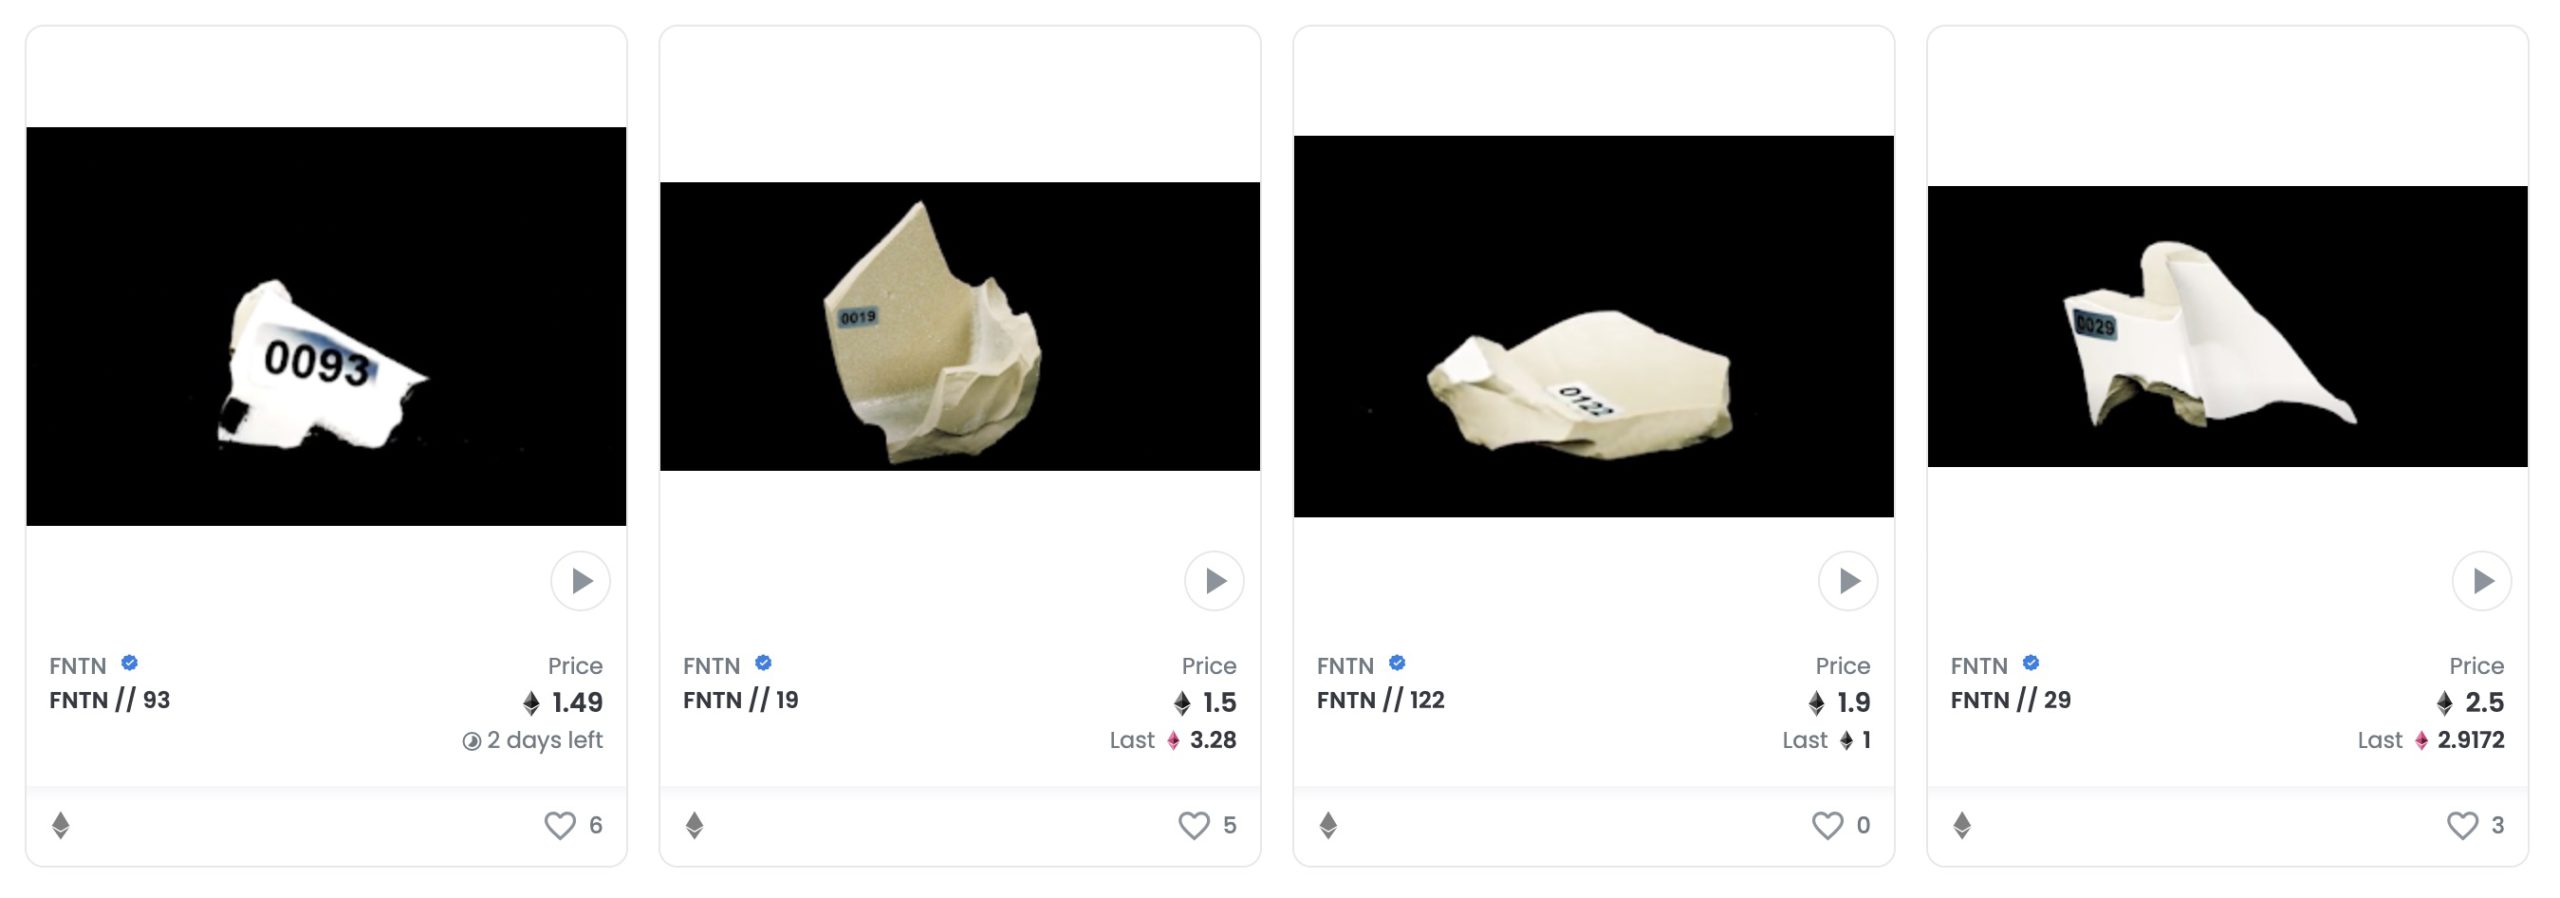Open FNTN collection link on the 29 card
This screenshot has width=2560, height=898.
pos(1979,666)
